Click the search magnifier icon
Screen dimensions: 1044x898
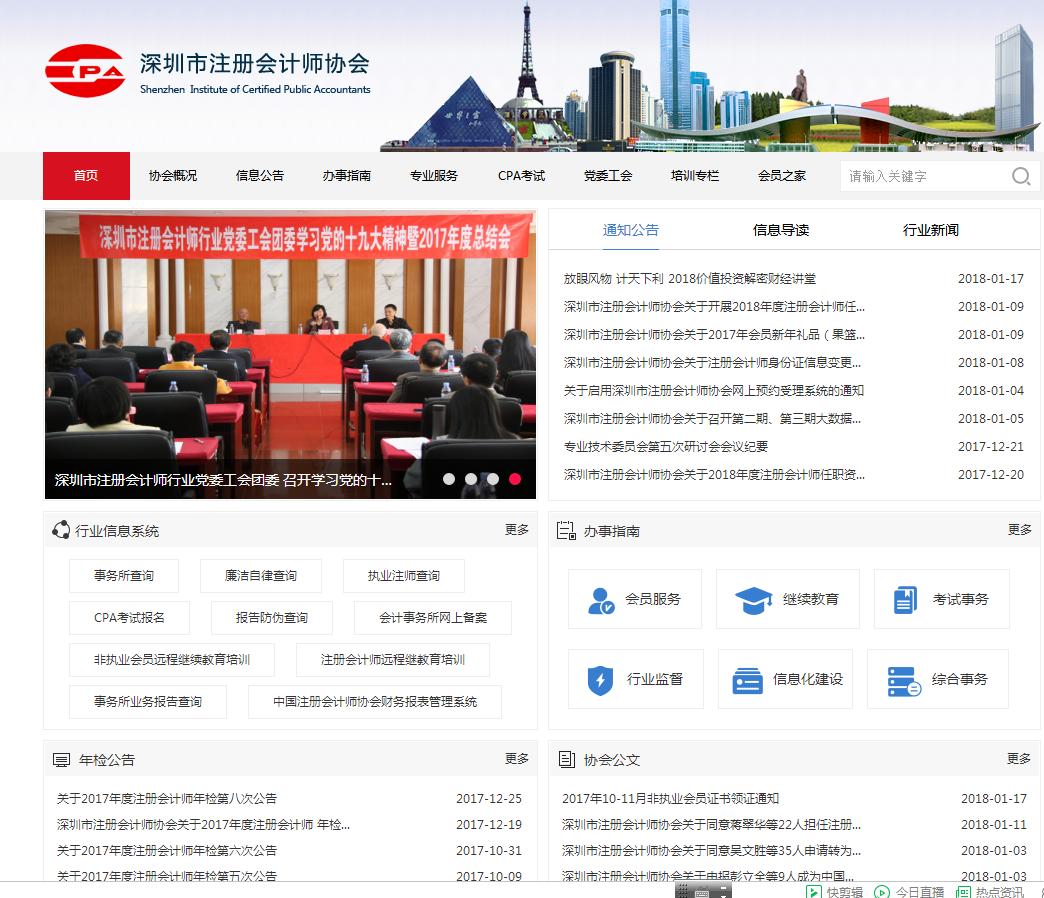[x=1020, y=176]
